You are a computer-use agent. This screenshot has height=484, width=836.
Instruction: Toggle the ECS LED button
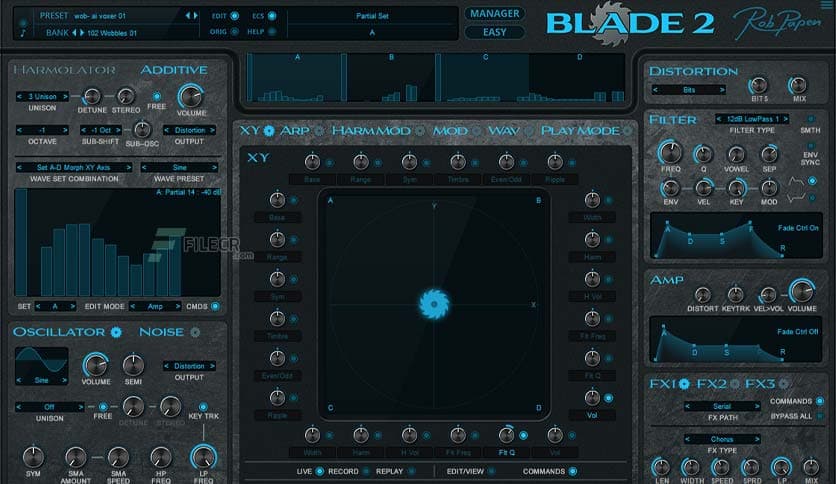tap(272, 16)
